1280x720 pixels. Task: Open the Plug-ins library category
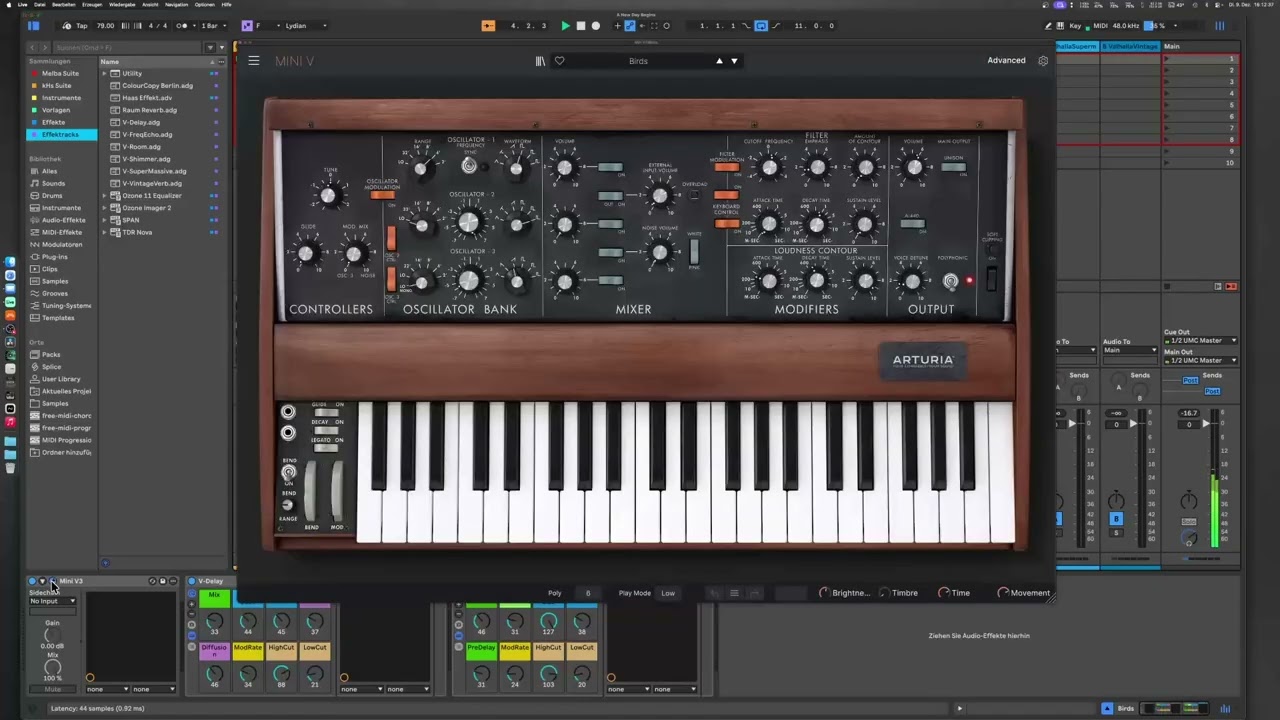(x=54, y=257)
